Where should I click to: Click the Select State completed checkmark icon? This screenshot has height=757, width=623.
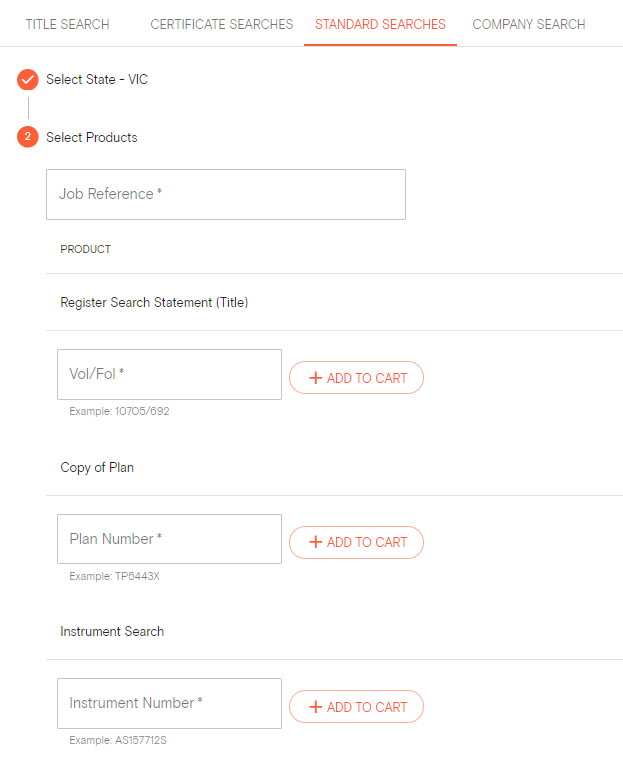click(x=28, y=80)
